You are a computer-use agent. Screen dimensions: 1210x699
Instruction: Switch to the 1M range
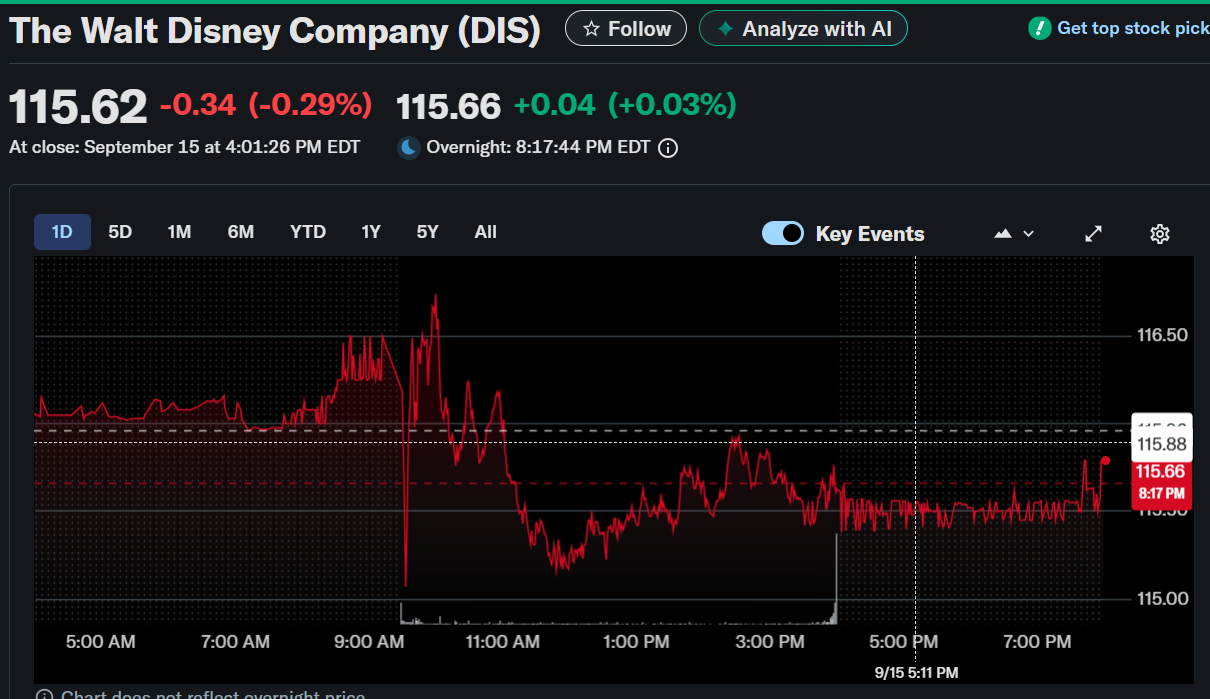179,232
